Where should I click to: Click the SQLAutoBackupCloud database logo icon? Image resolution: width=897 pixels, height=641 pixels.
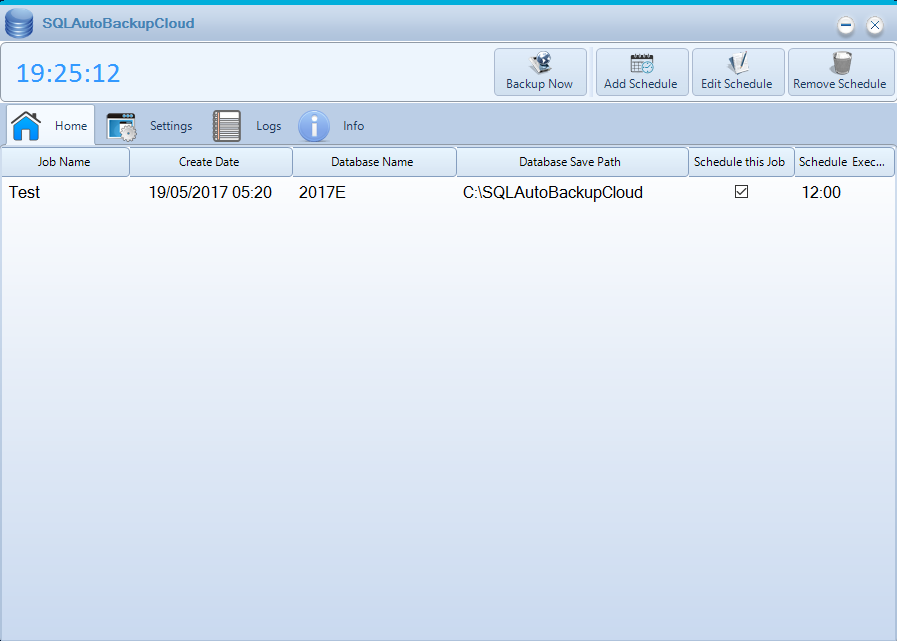[x=19, y=23]
